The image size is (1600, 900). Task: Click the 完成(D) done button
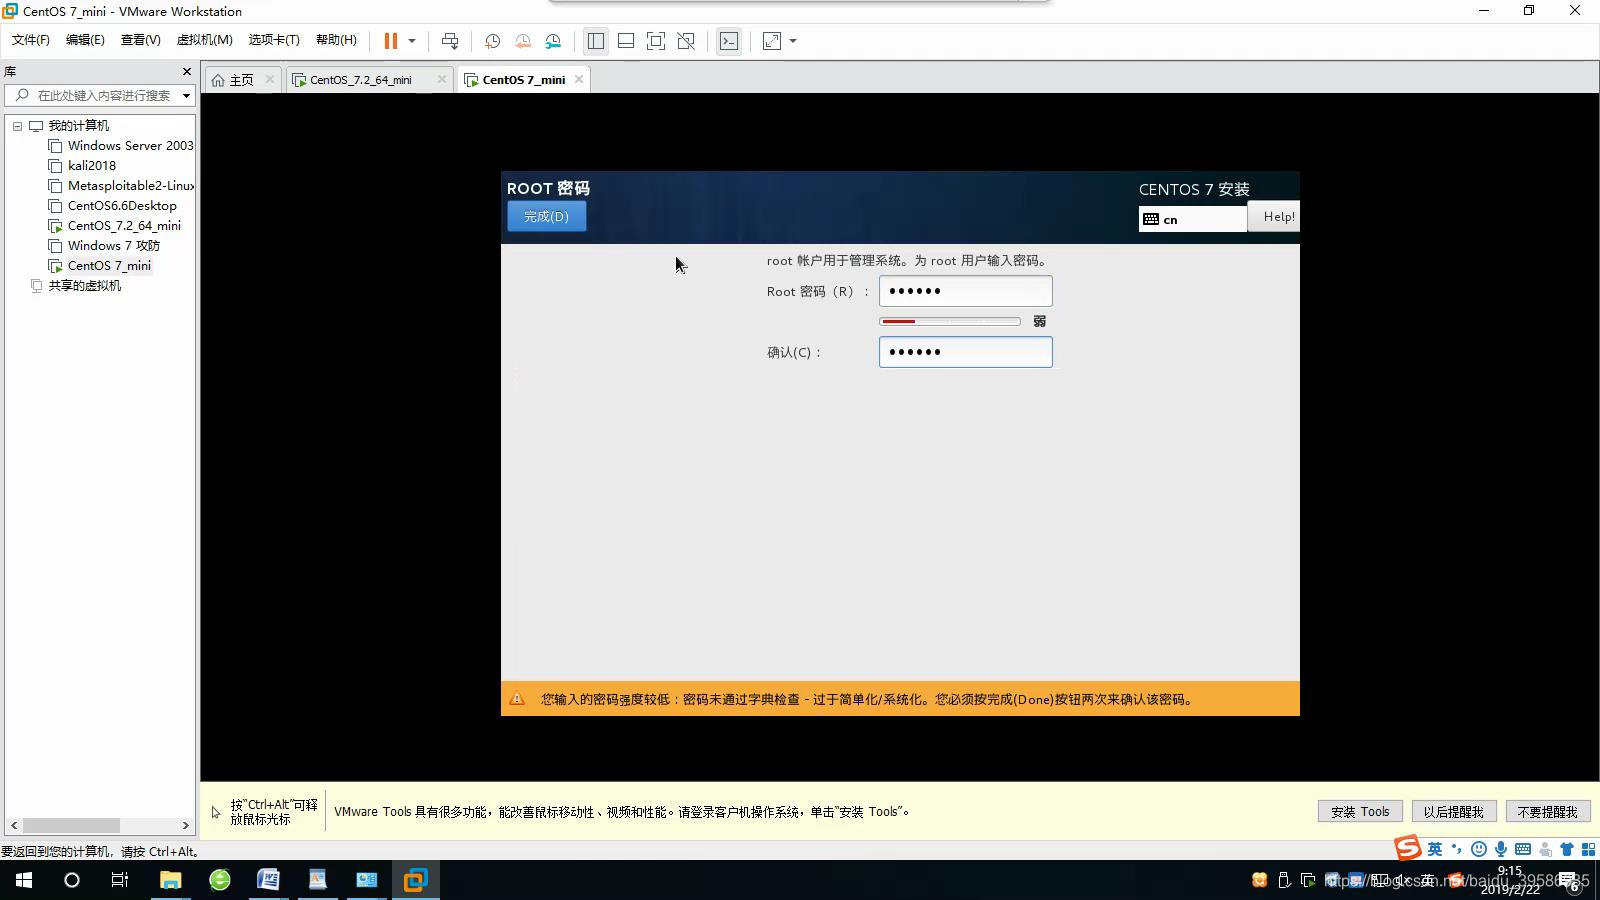pos(546,216)
